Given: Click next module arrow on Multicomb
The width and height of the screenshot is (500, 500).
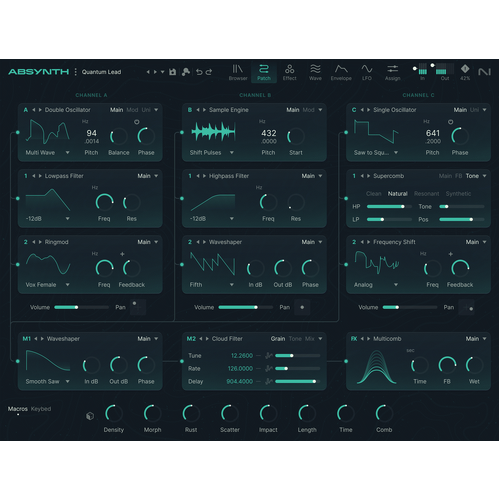Looking at the screenshot, I should point(368,339).
